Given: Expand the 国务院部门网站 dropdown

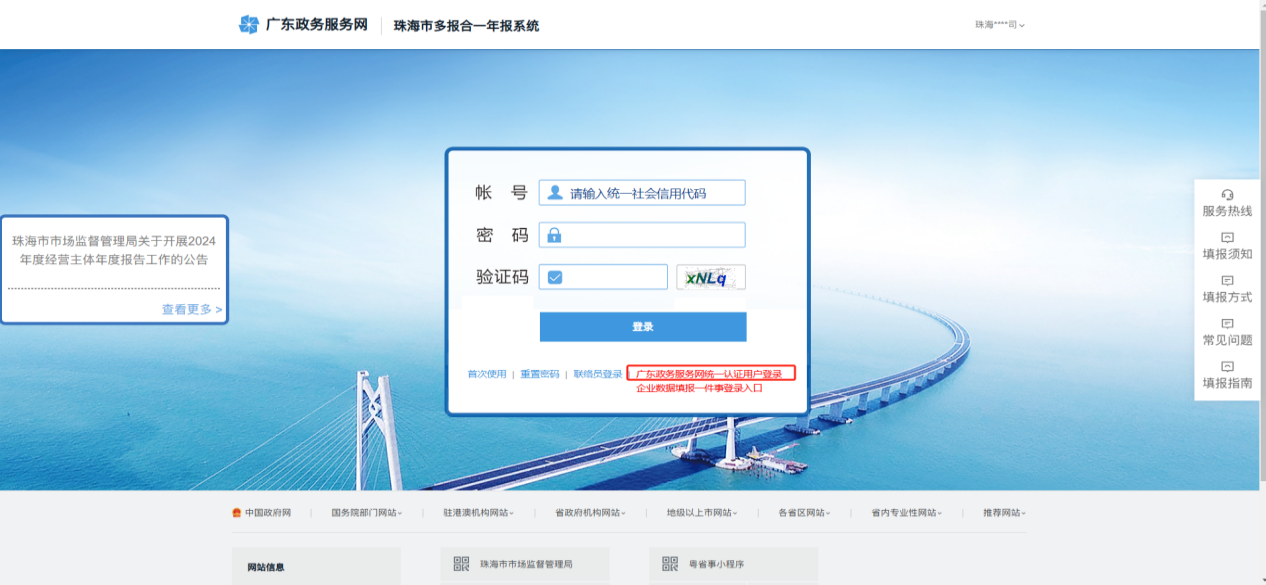Looking at the screenshot, I should coord(366,513).
